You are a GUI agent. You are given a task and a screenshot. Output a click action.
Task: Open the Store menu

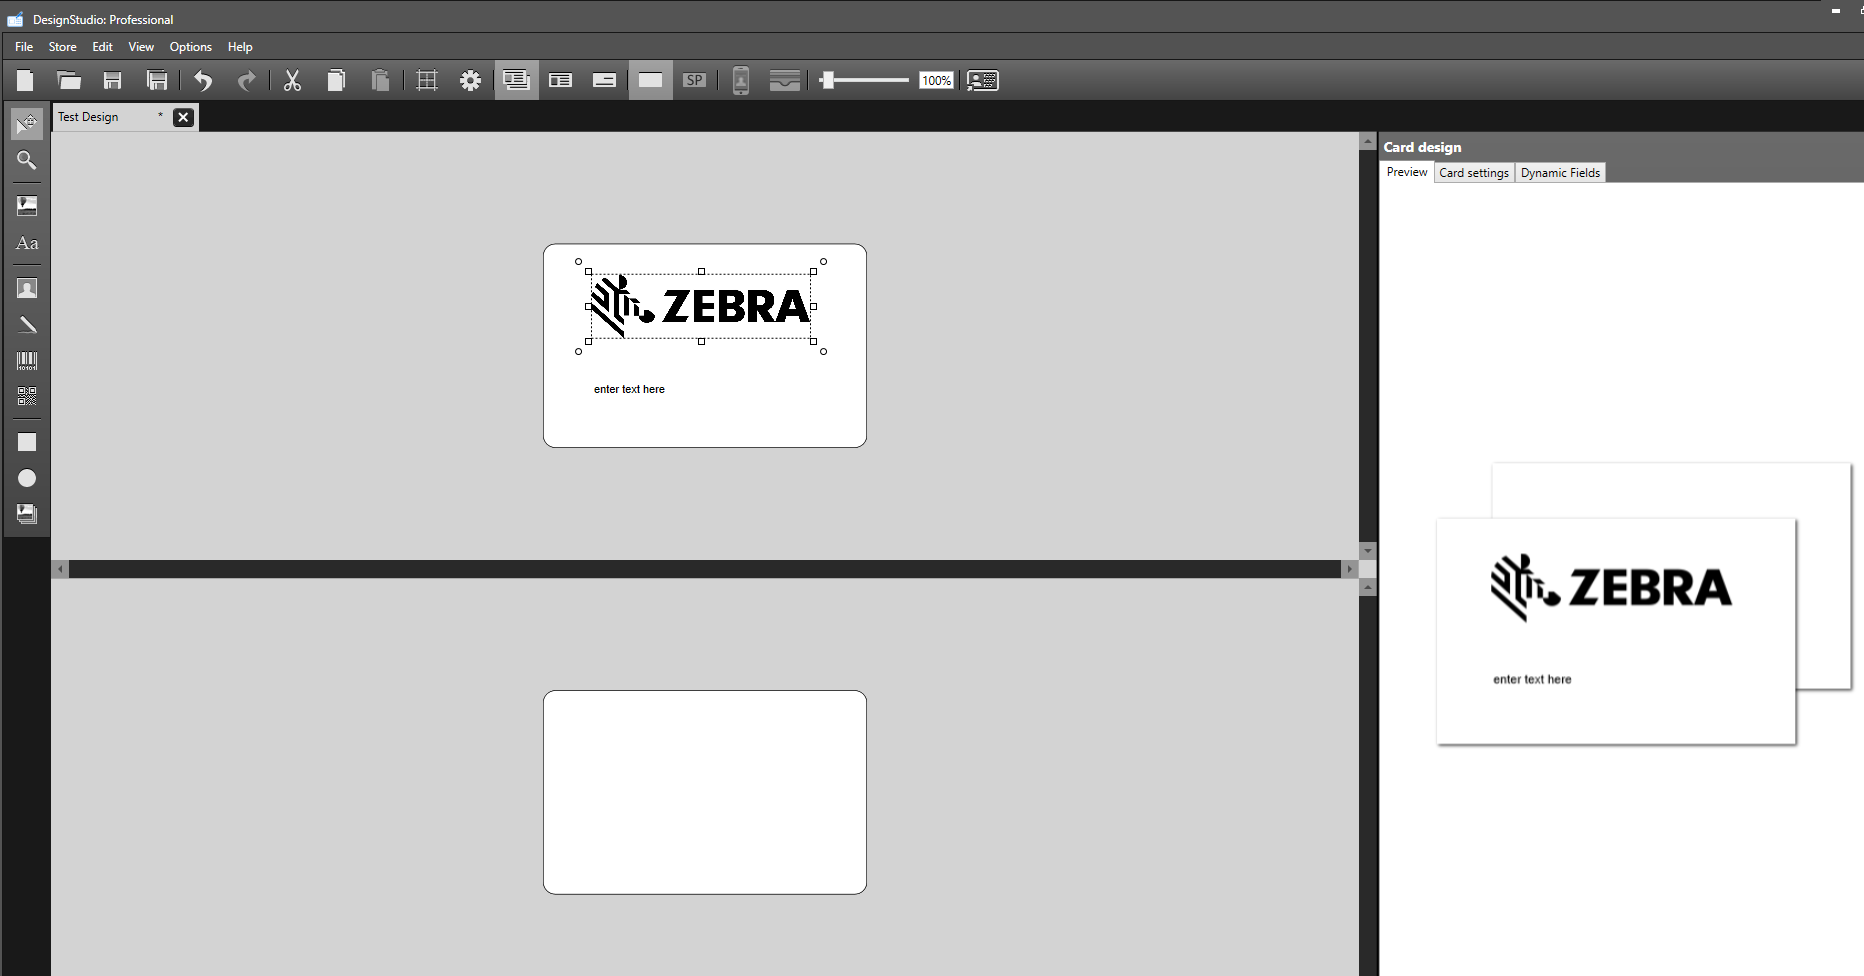pyautogui.click(x=62, y=47)
